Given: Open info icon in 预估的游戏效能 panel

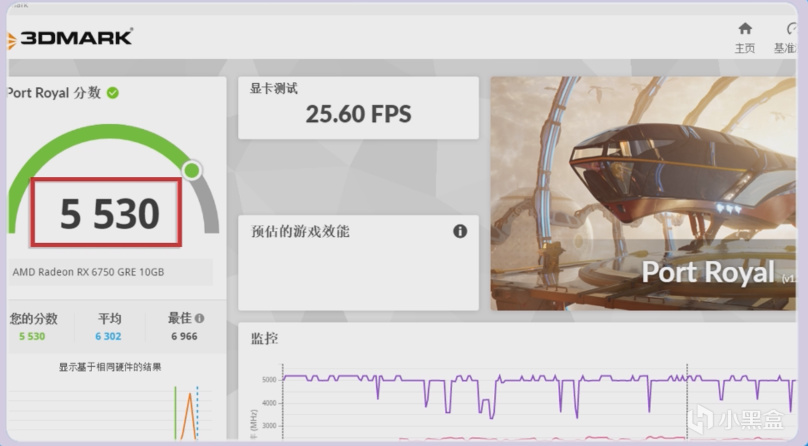Looking at the screenshot, I should click(x=460, y=231).
